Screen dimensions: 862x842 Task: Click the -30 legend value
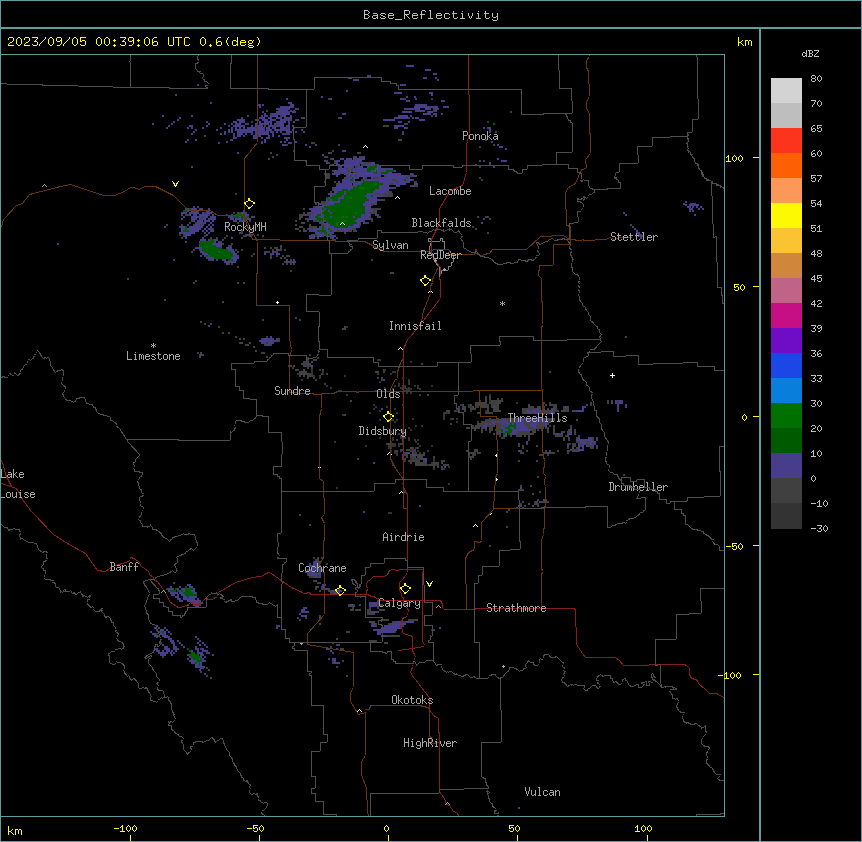tap(819, 529)
